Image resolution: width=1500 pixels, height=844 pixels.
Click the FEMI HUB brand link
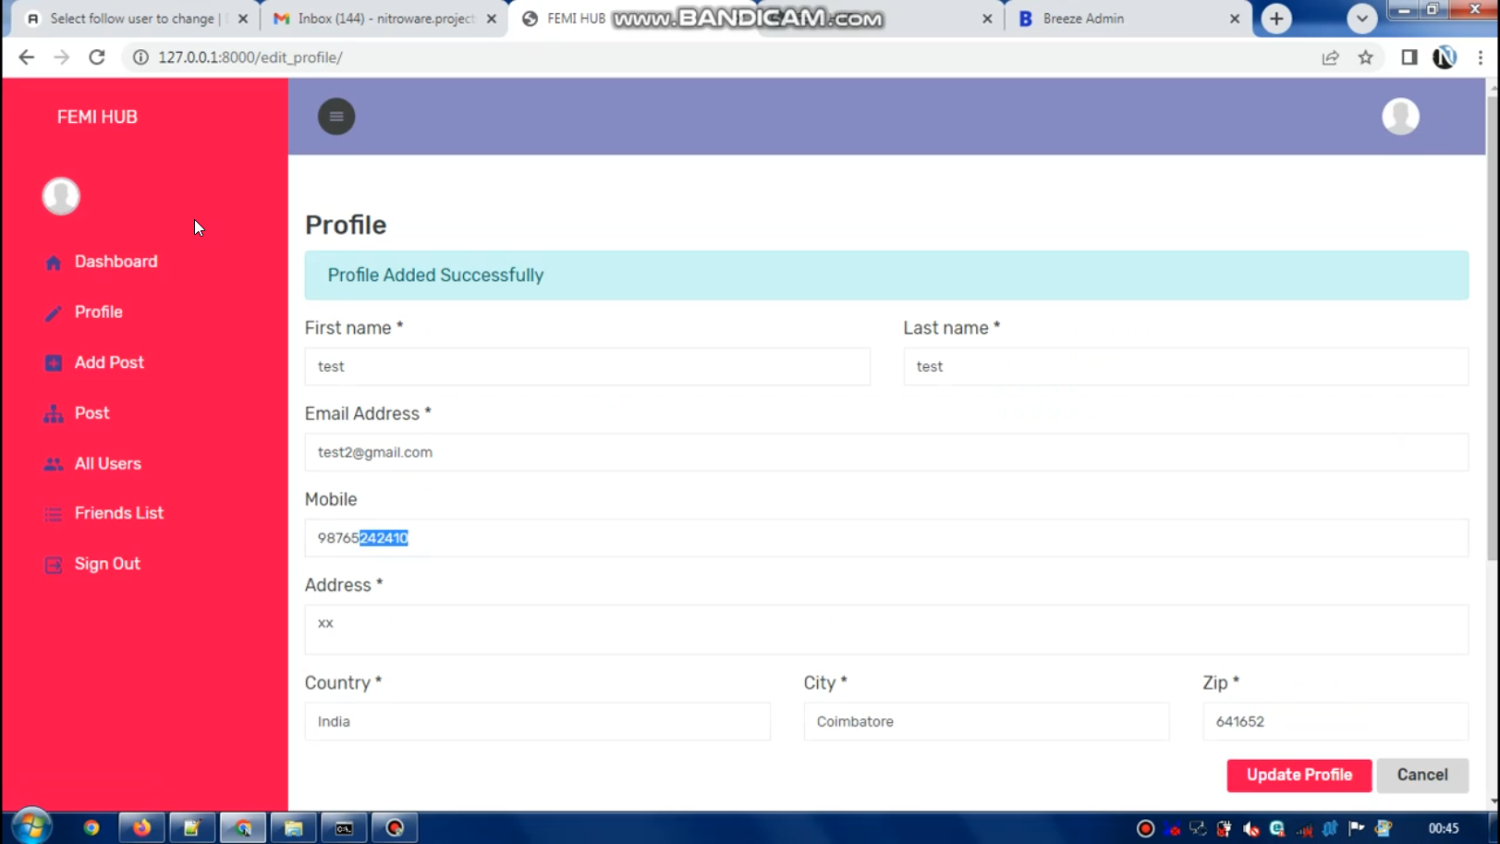(97, 117)
